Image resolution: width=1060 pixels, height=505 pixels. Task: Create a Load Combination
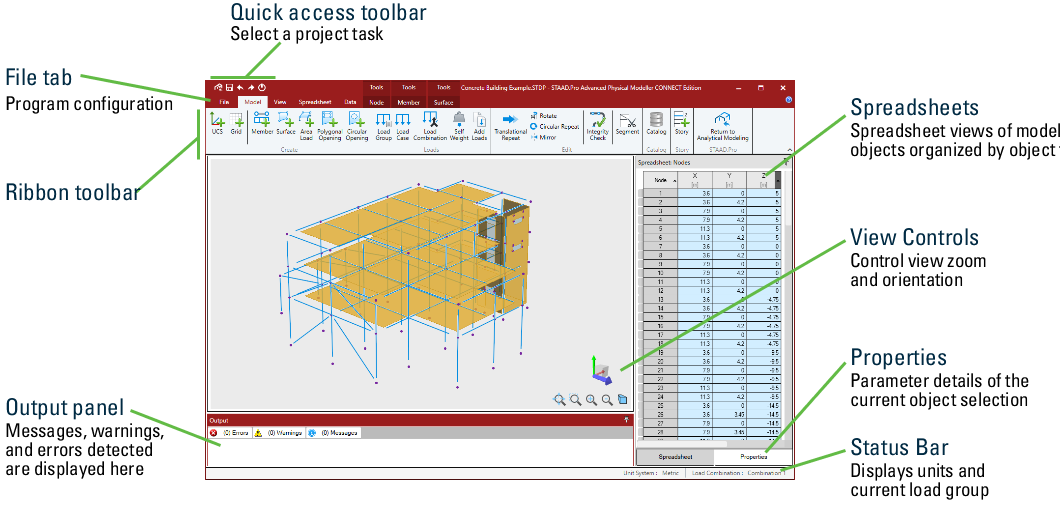[430, 126]
